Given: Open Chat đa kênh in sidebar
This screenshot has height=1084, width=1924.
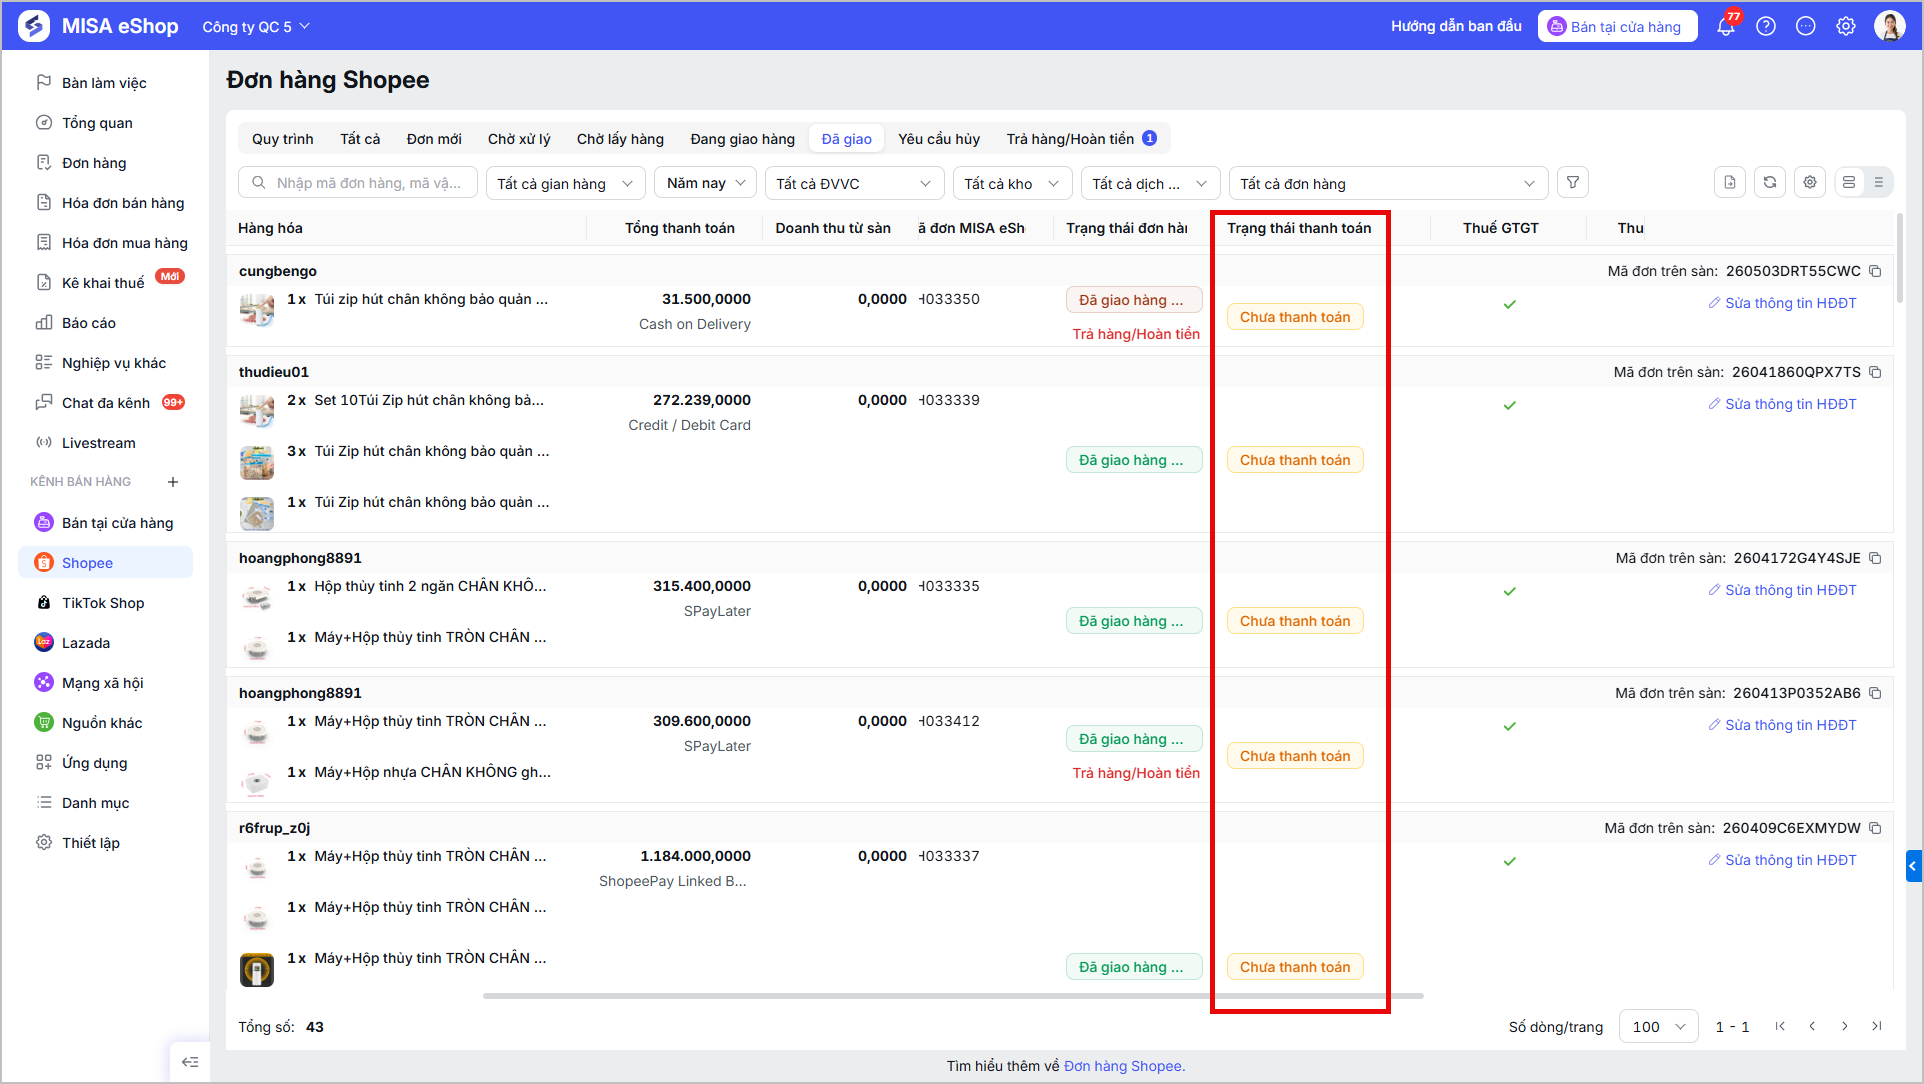Looking at the screenshot, I should pos(106,403).
